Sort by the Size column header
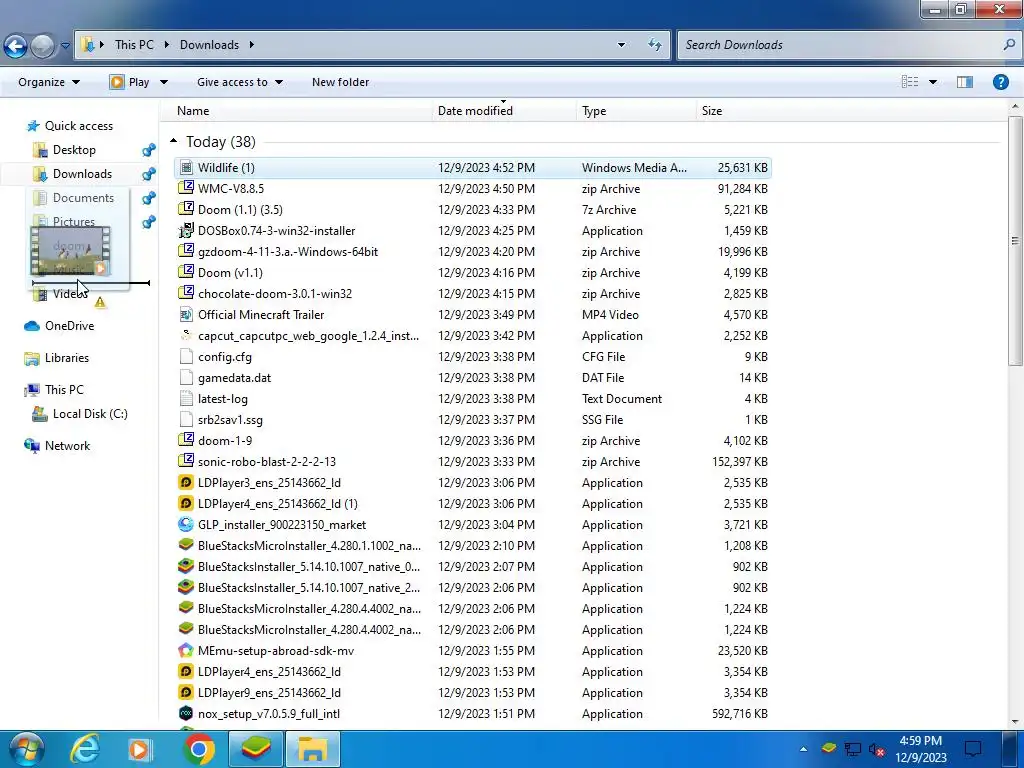1024x768 pixels. tap(712, 111)
